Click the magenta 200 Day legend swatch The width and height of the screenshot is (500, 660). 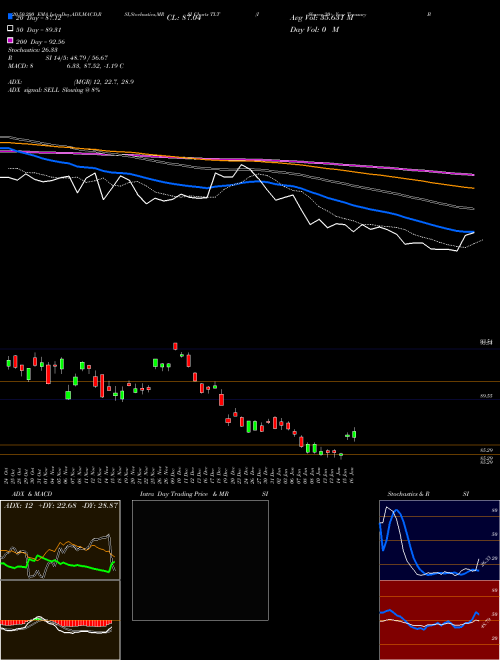[10, 40]
